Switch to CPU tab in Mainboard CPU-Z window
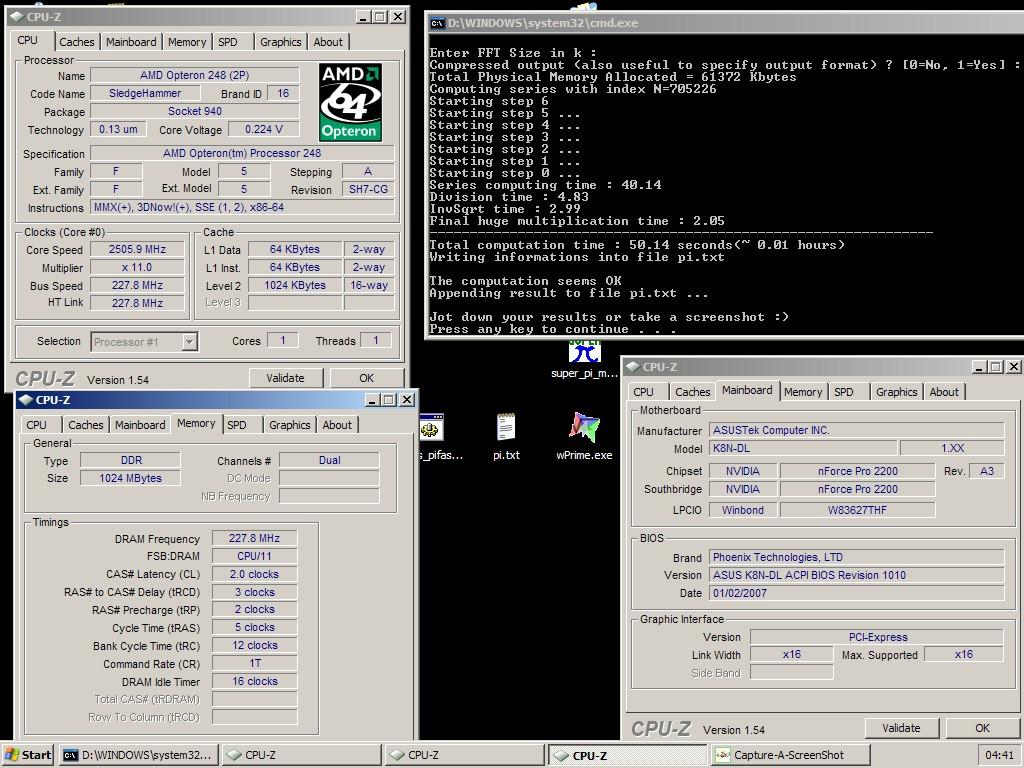The width and height of the screenshot is (1024, 768). [x=643, y=392]
